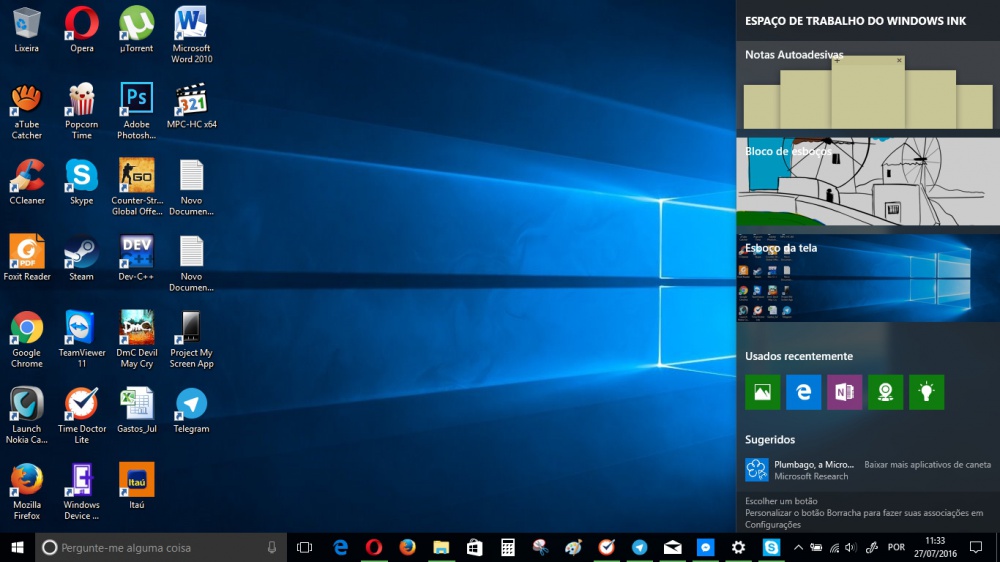Open the Action Center notifications icon

975,547
